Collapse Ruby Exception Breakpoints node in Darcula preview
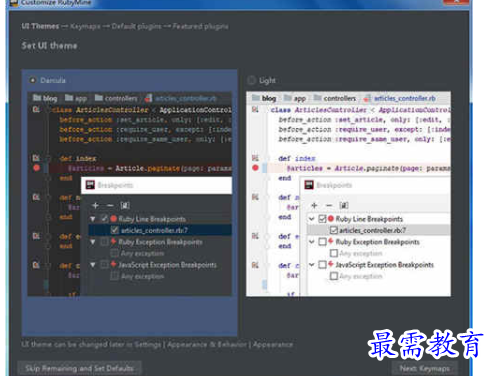492x376 pixels. 93,242
